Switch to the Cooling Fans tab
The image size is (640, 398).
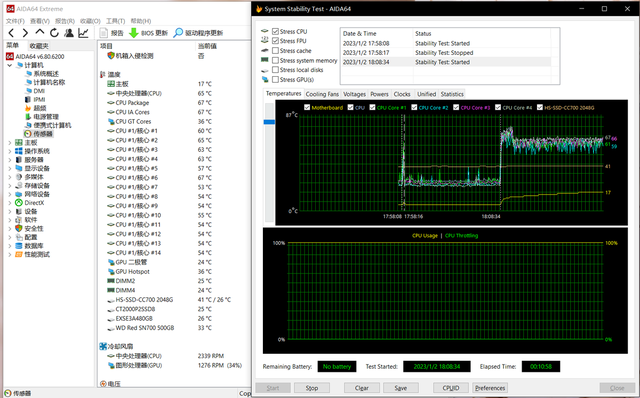322,94
